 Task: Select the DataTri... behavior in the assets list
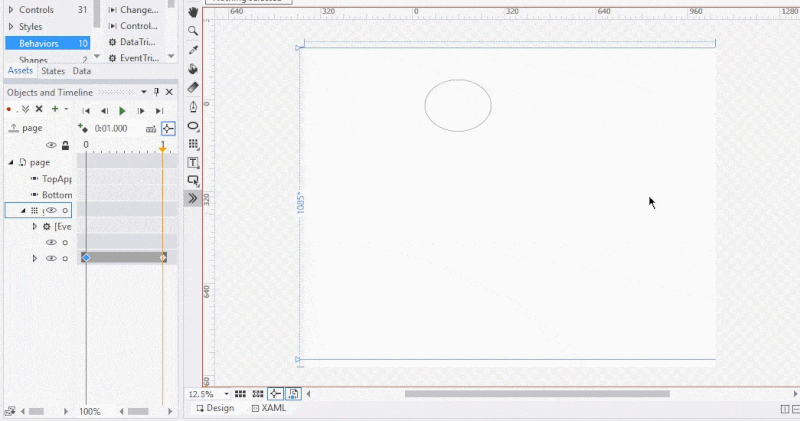click(133, 42)
